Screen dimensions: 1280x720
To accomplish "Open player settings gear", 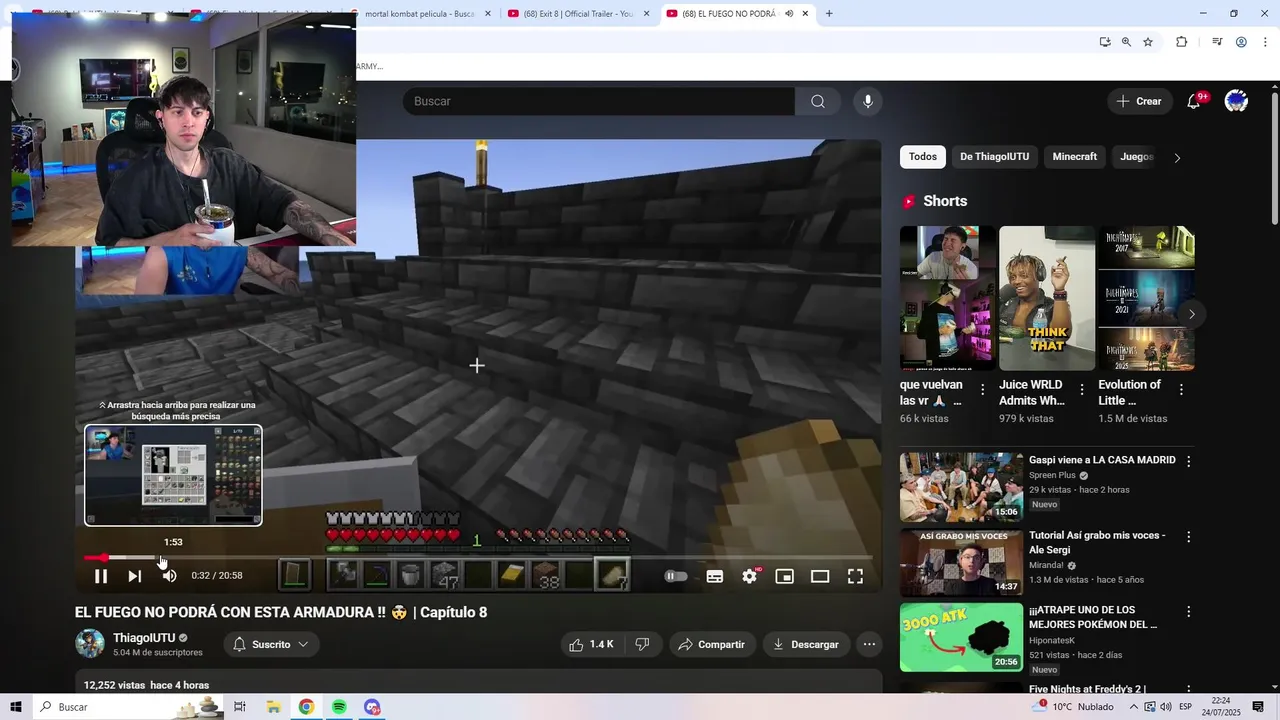I will (x=750, y=576).
